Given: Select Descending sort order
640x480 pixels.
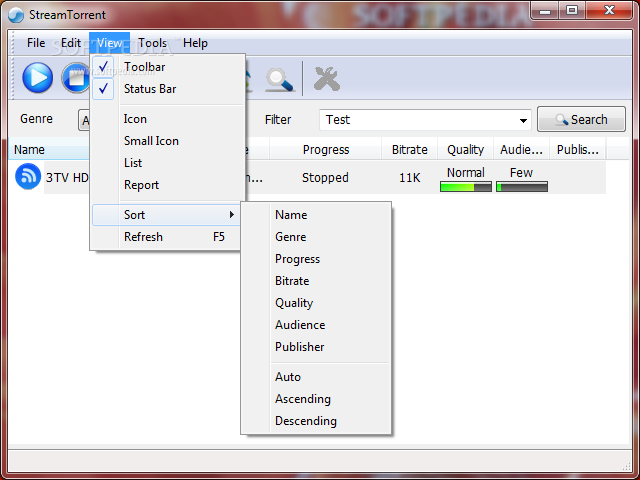Looking at the screenshot, I should point(316,421).
